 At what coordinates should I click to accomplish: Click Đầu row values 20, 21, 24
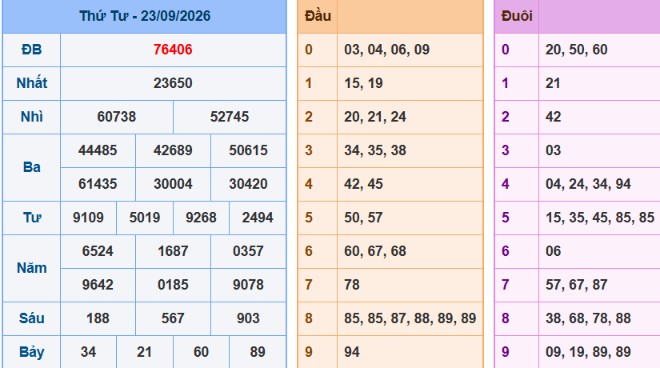[375, 117]
